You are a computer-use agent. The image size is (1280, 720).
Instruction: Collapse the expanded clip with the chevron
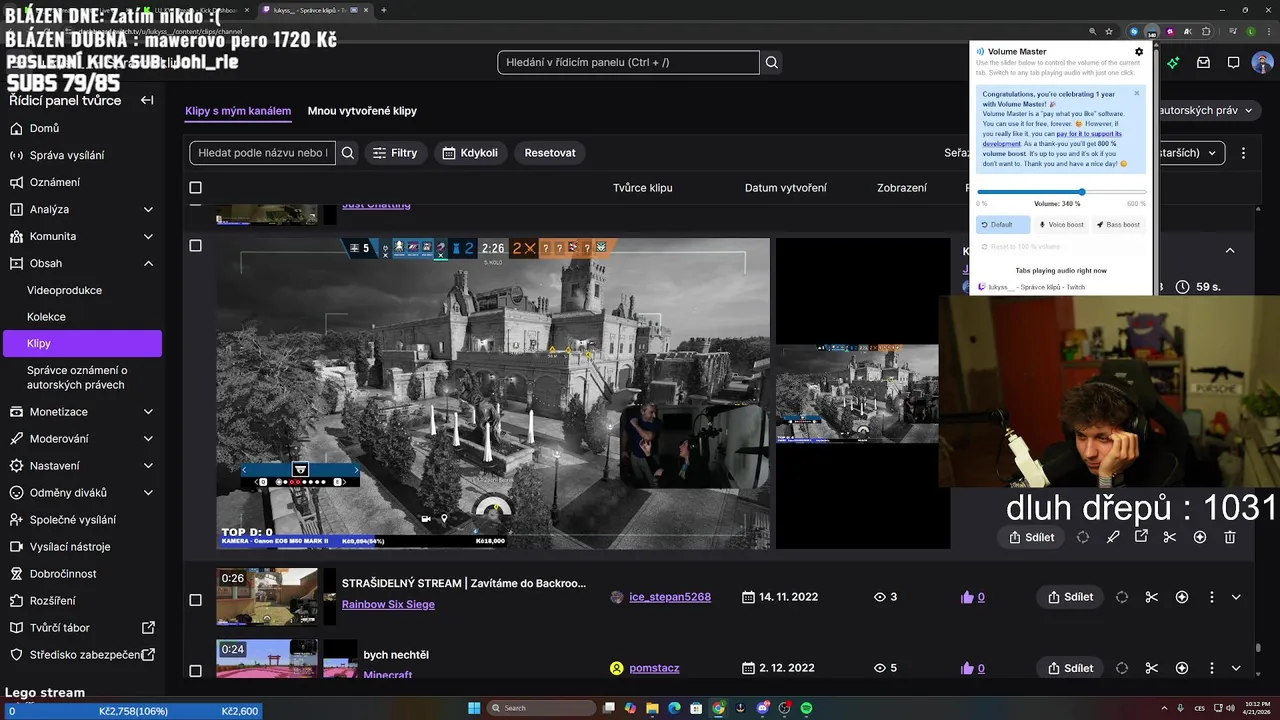(x=1230, y=250)
